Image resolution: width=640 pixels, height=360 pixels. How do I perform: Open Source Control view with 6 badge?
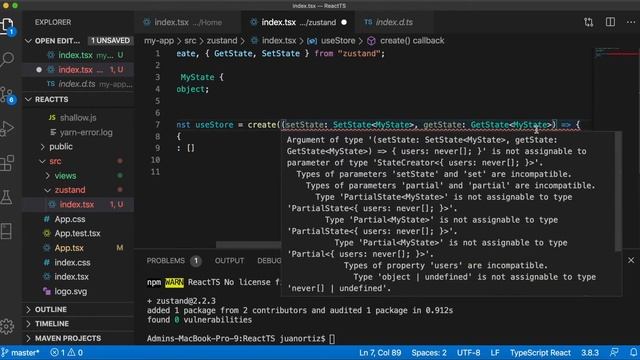[8, 95]
